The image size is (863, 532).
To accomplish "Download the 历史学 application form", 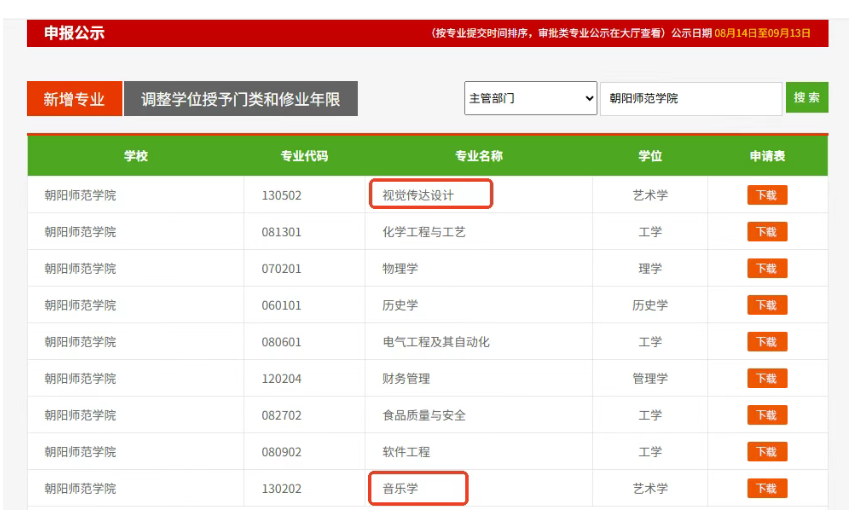I will click(766, 305).
